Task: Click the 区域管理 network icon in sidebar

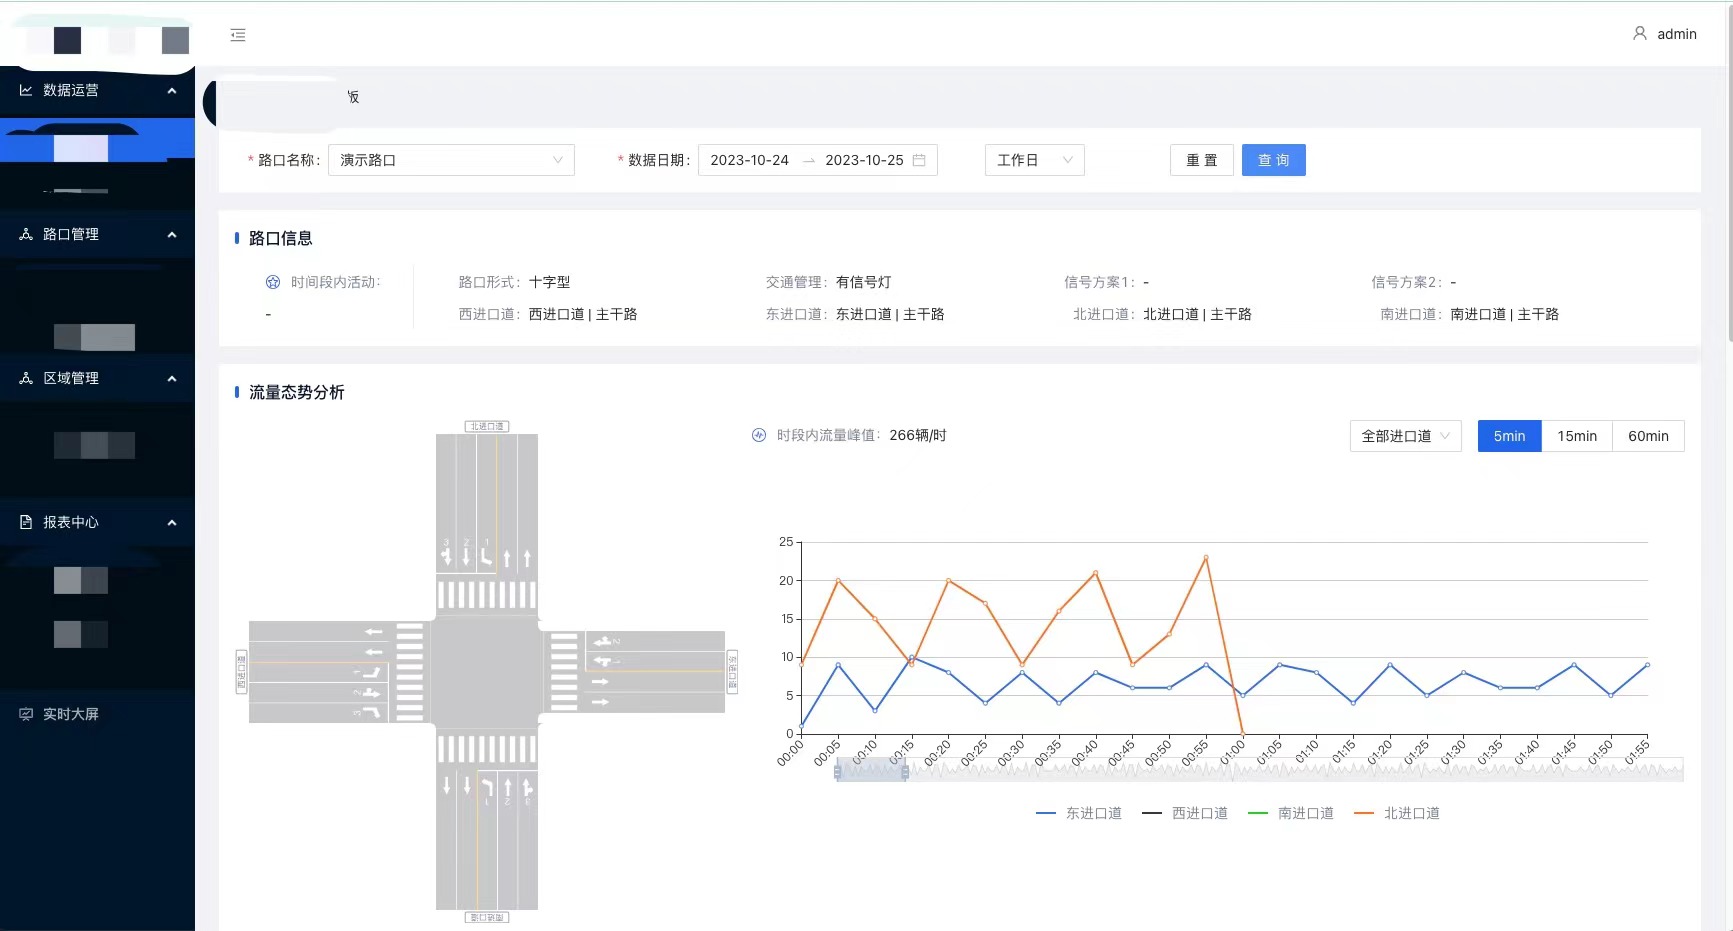Action: click(x=26, y=378)
